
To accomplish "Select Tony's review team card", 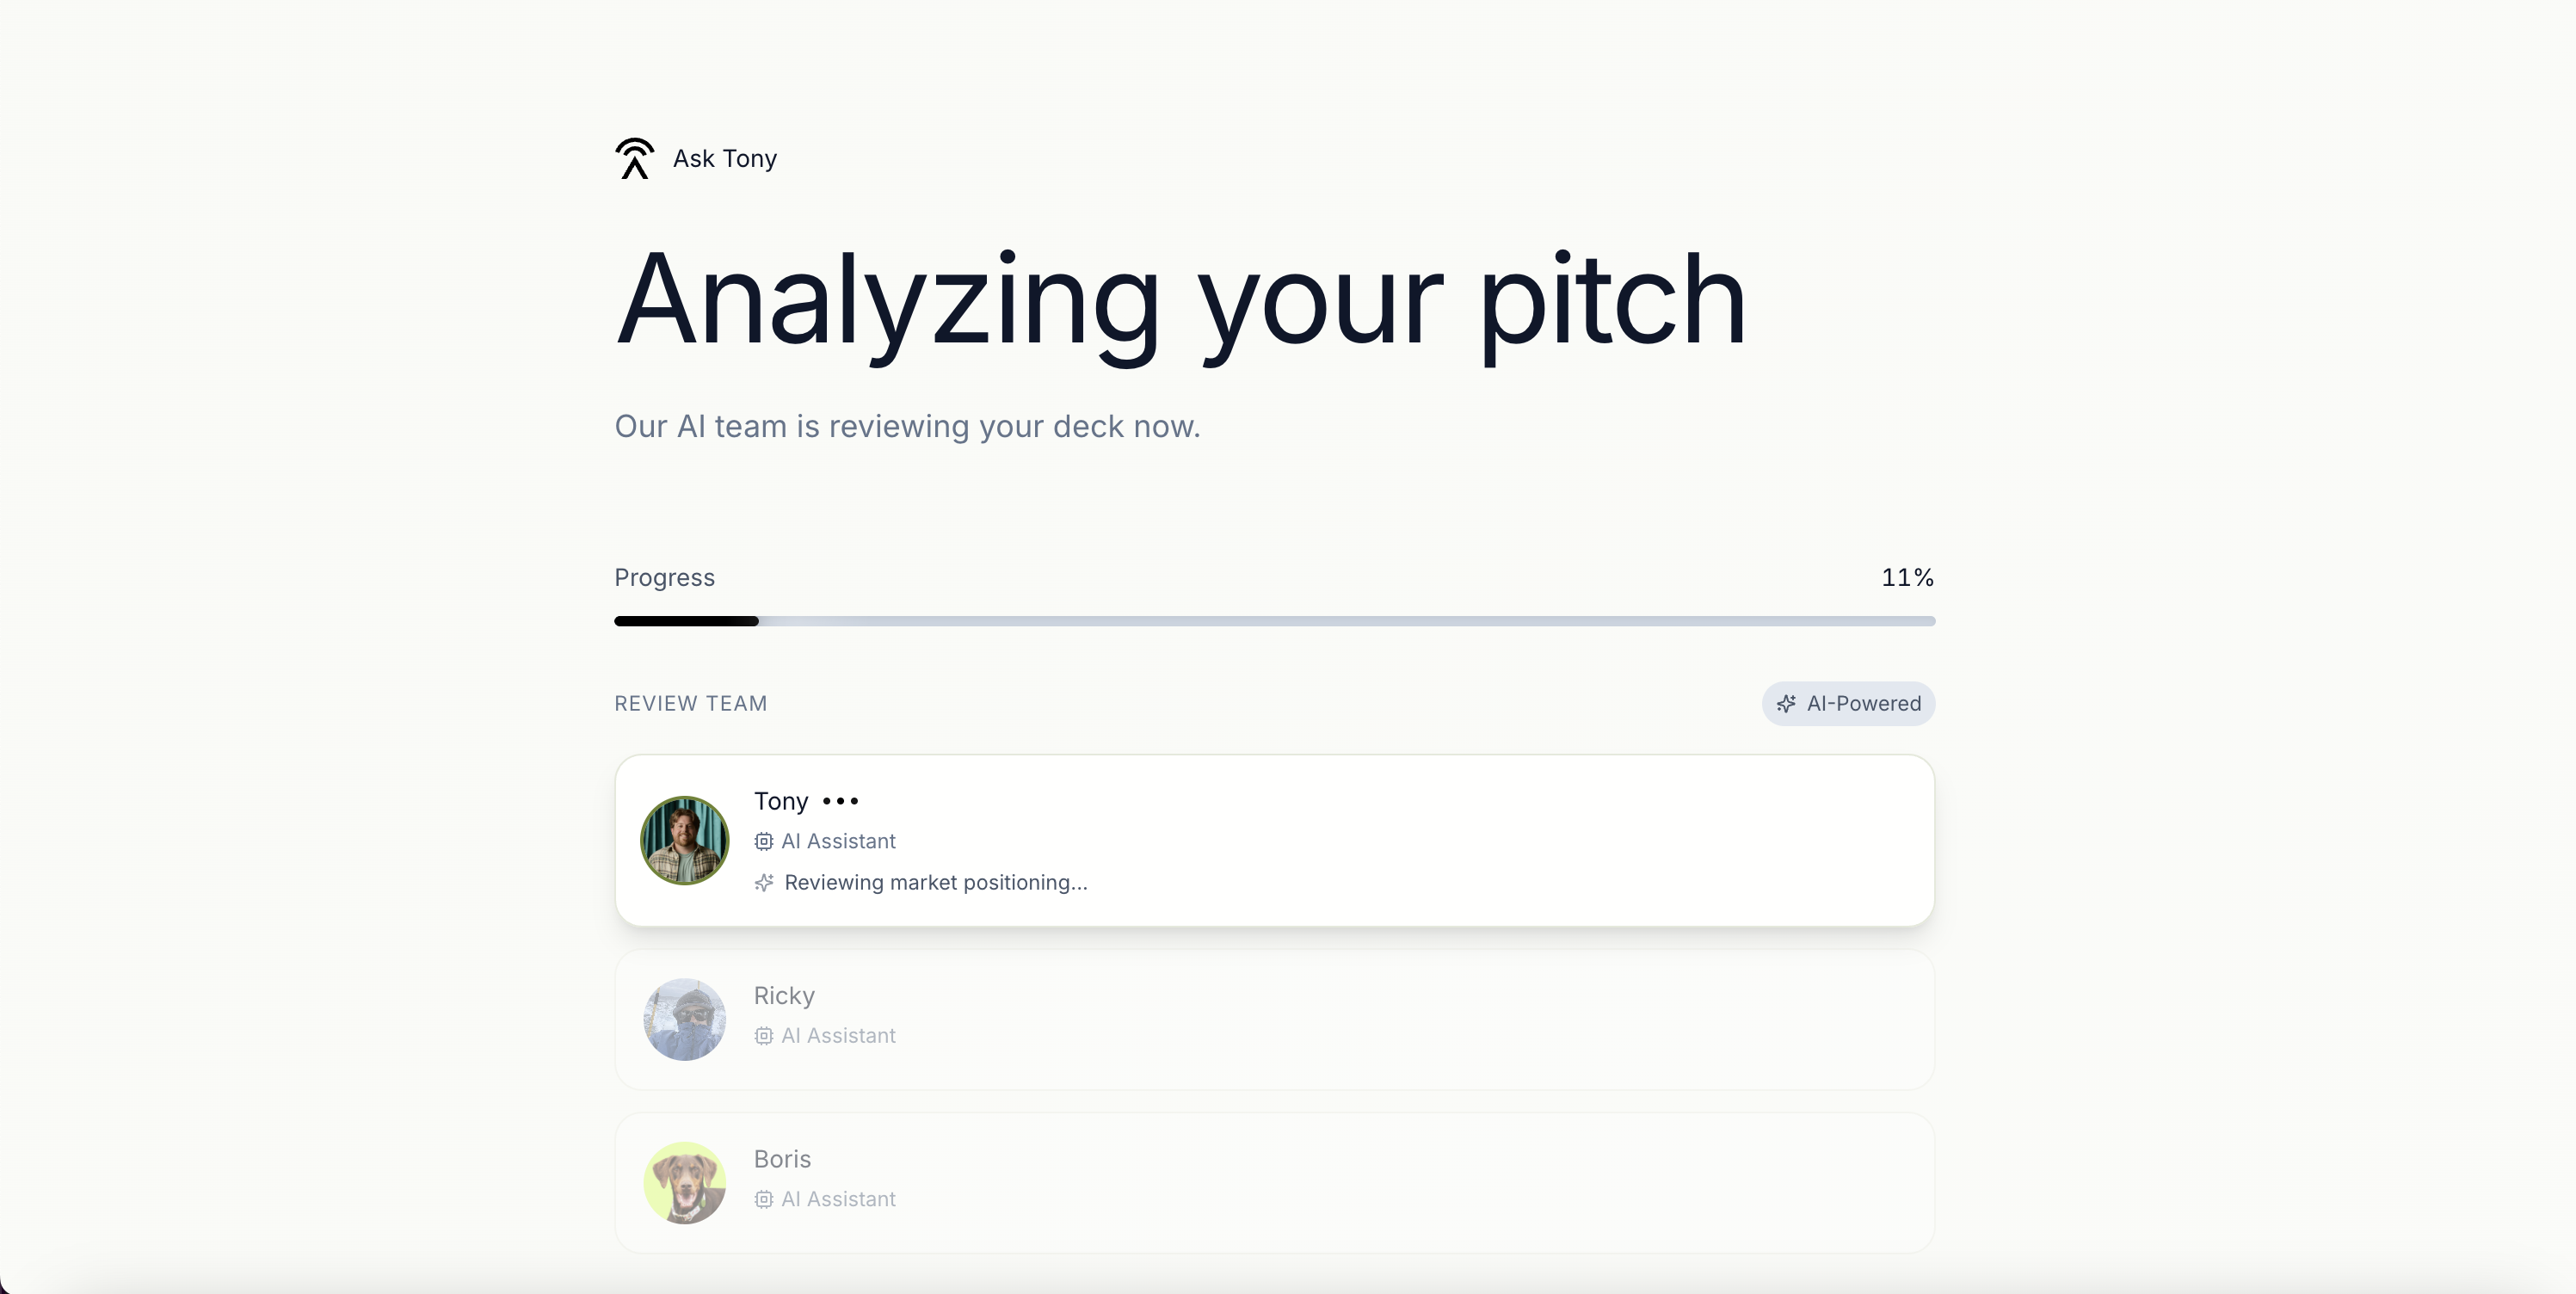I will 1275,841.
